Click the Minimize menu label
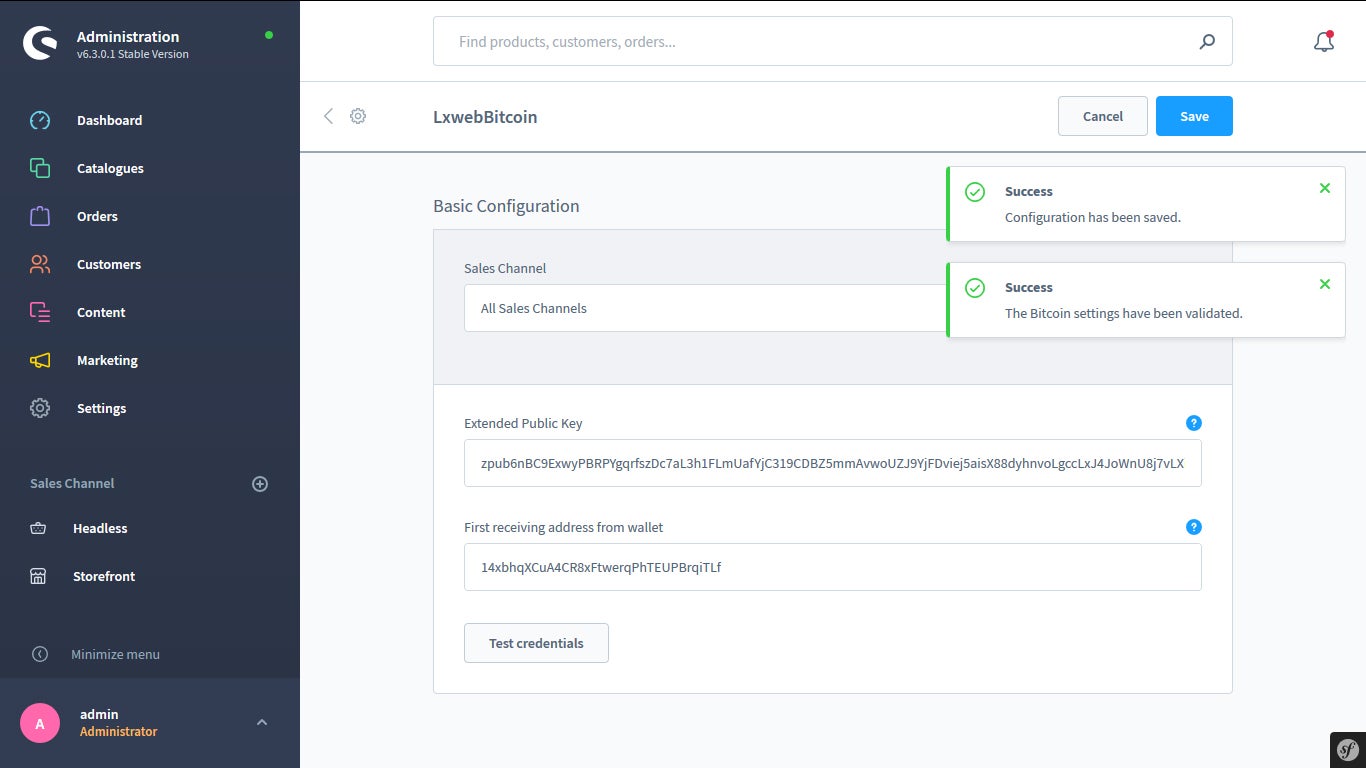 click(x=115, y=654)
